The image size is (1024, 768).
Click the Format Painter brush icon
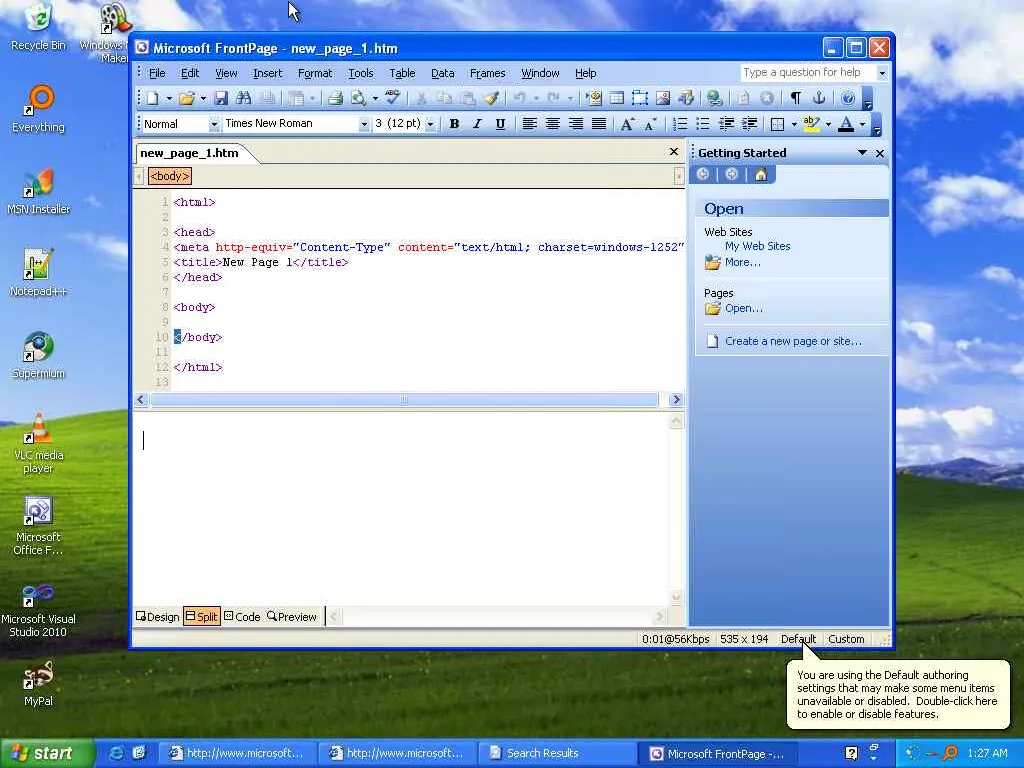[492, 99]
